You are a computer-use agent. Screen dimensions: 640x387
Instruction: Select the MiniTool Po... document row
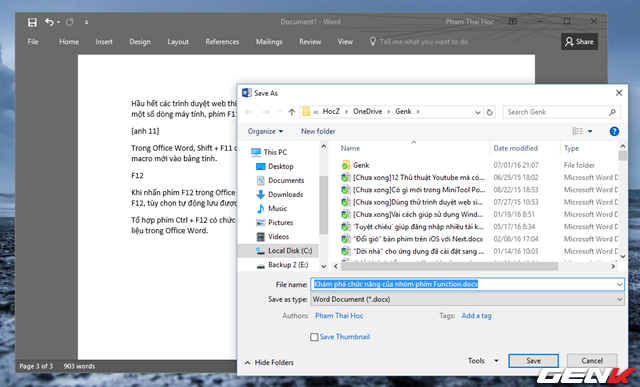coord(413,190)
